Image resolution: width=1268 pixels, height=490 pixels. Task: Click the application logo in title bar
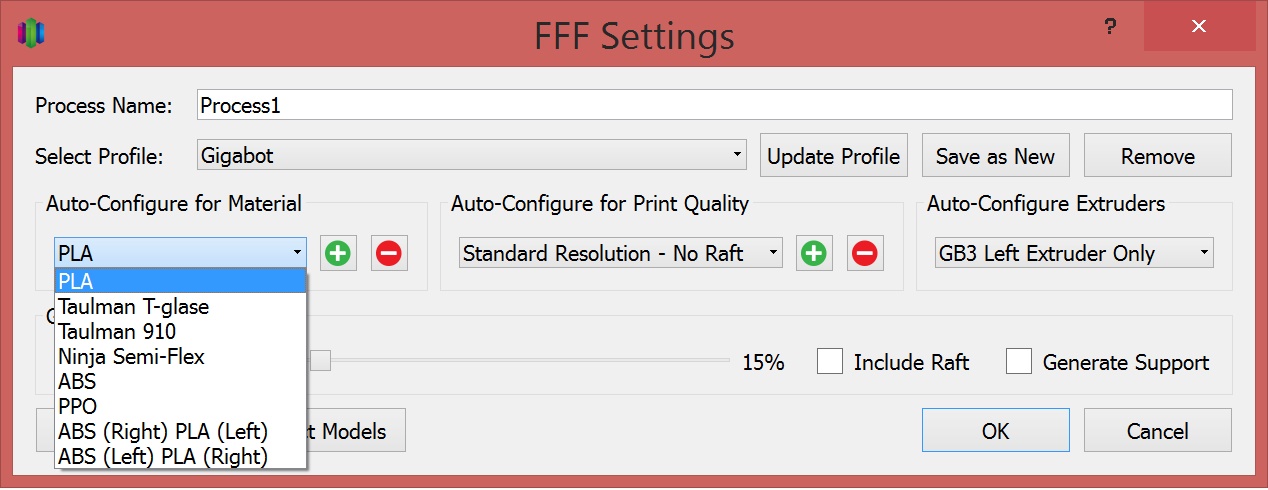32,32
